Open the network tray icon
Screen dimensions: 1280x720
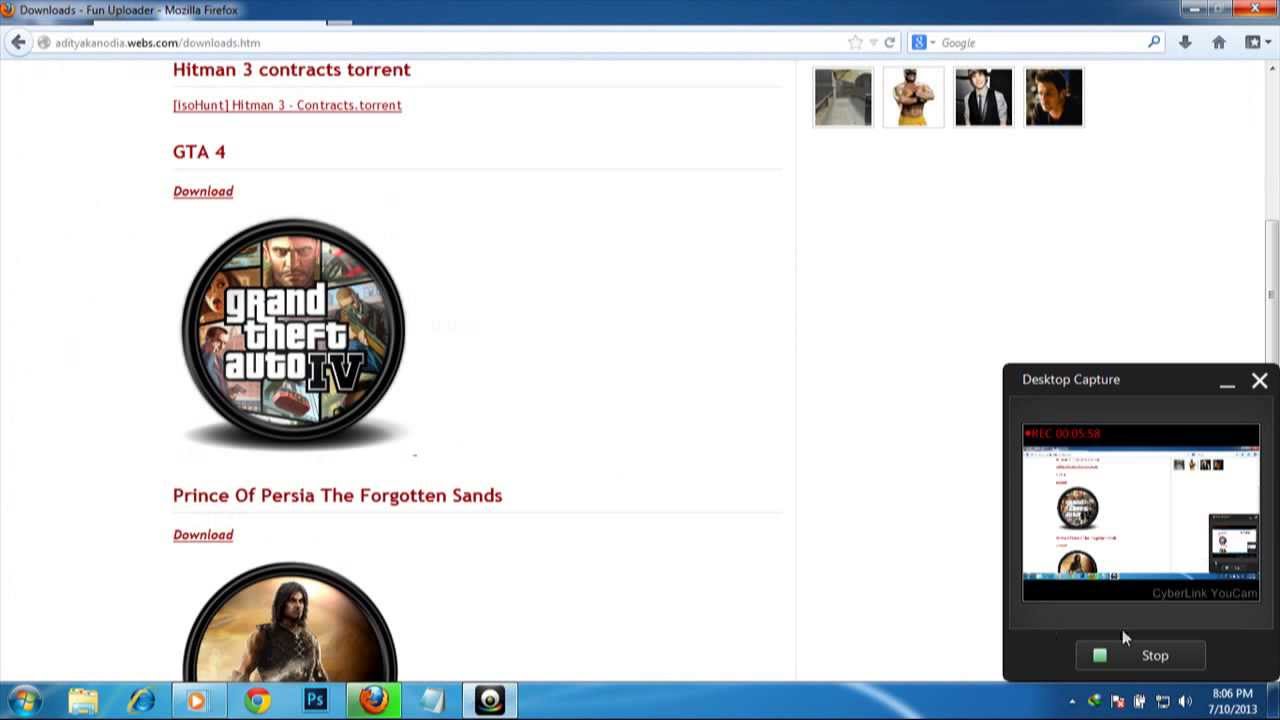click(1162, 702)
